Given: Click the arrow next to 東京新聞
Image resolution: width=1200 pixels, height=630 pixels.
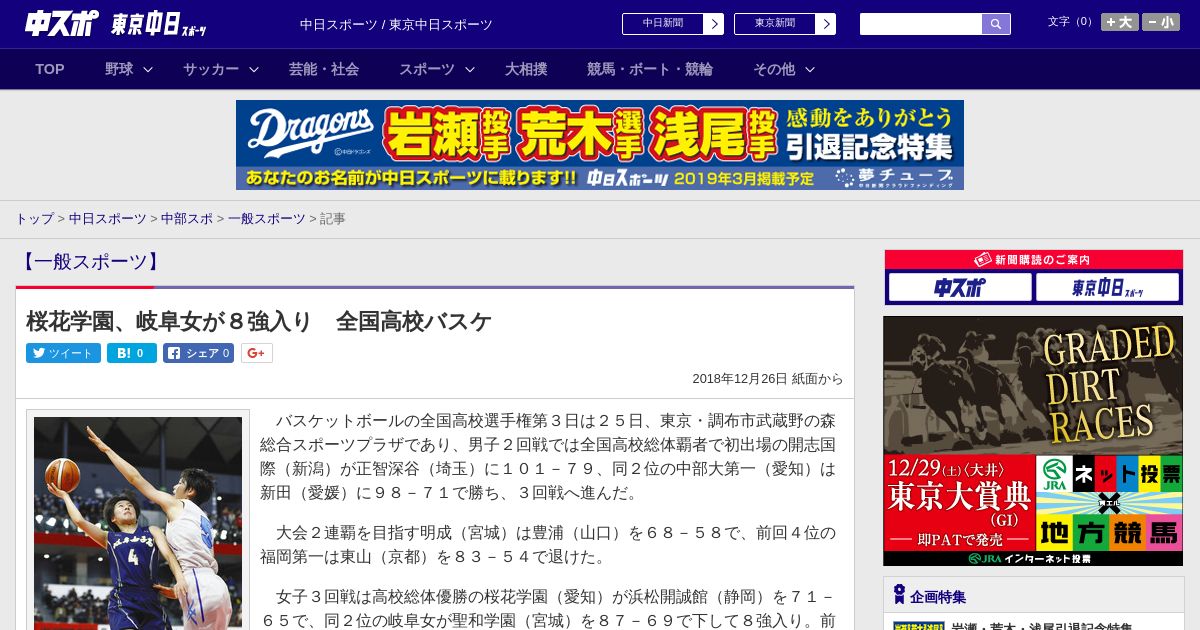Looking at the screenshot, I should [x=826, y=24].
